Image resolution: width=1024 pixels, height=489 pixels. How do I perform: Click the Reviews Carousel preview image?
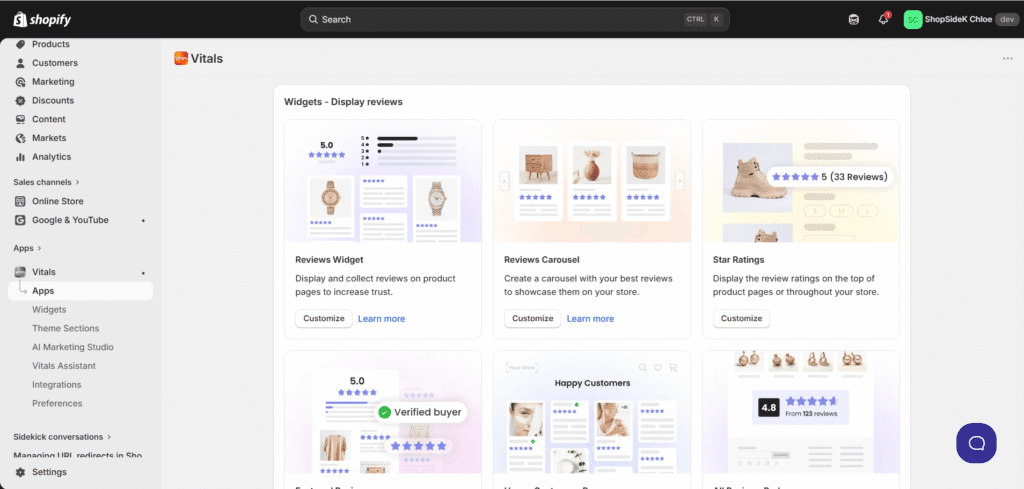coord(592,181)
